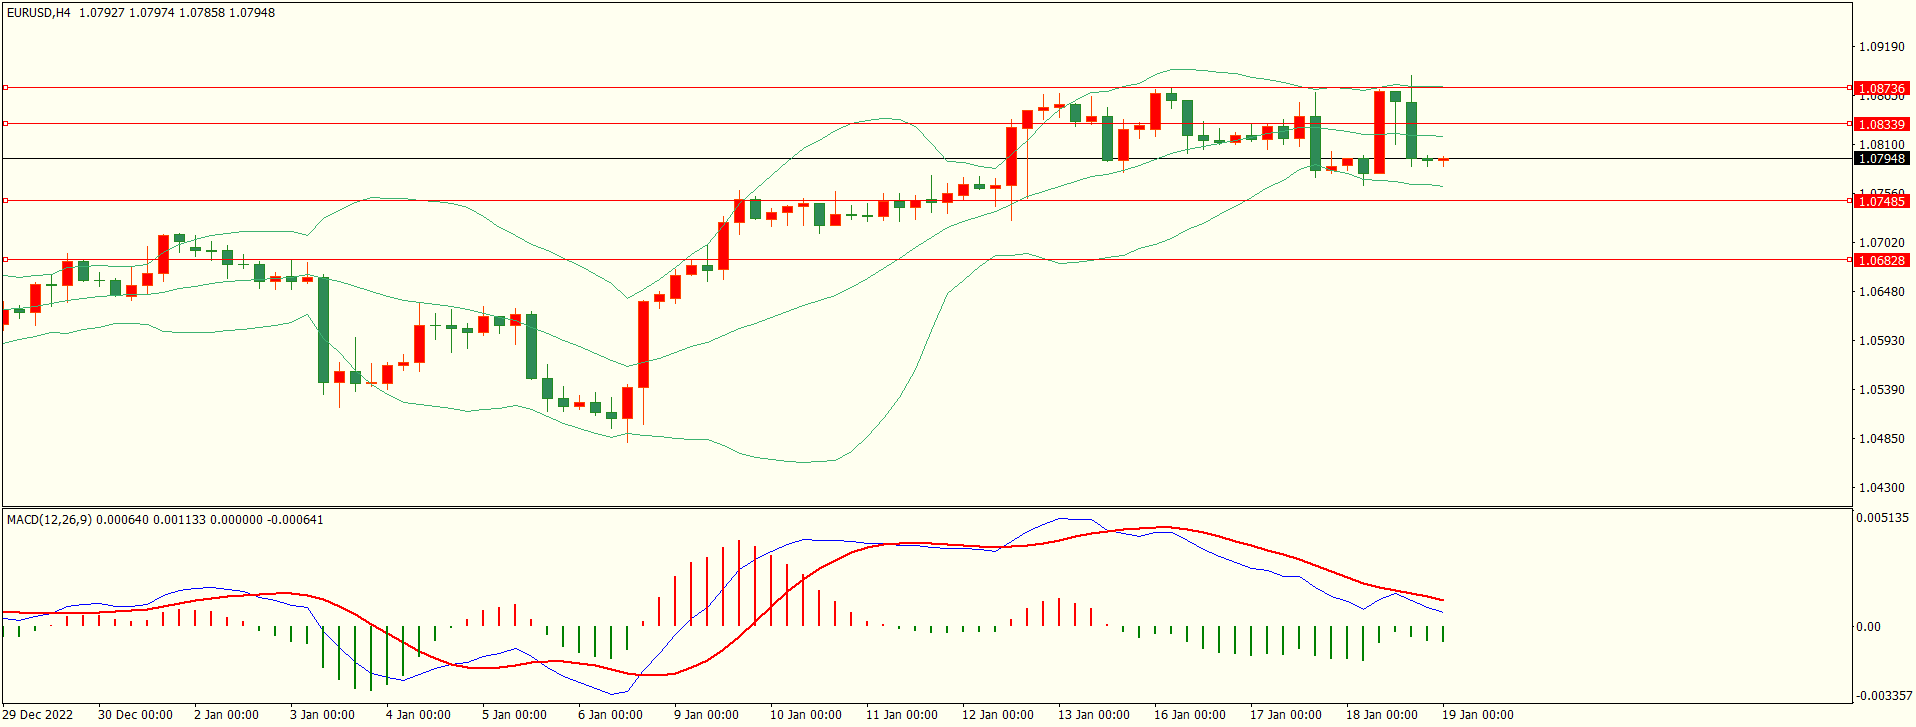
Task: Click the -0.003357 MACD scale value
Action: point(1884,696)
